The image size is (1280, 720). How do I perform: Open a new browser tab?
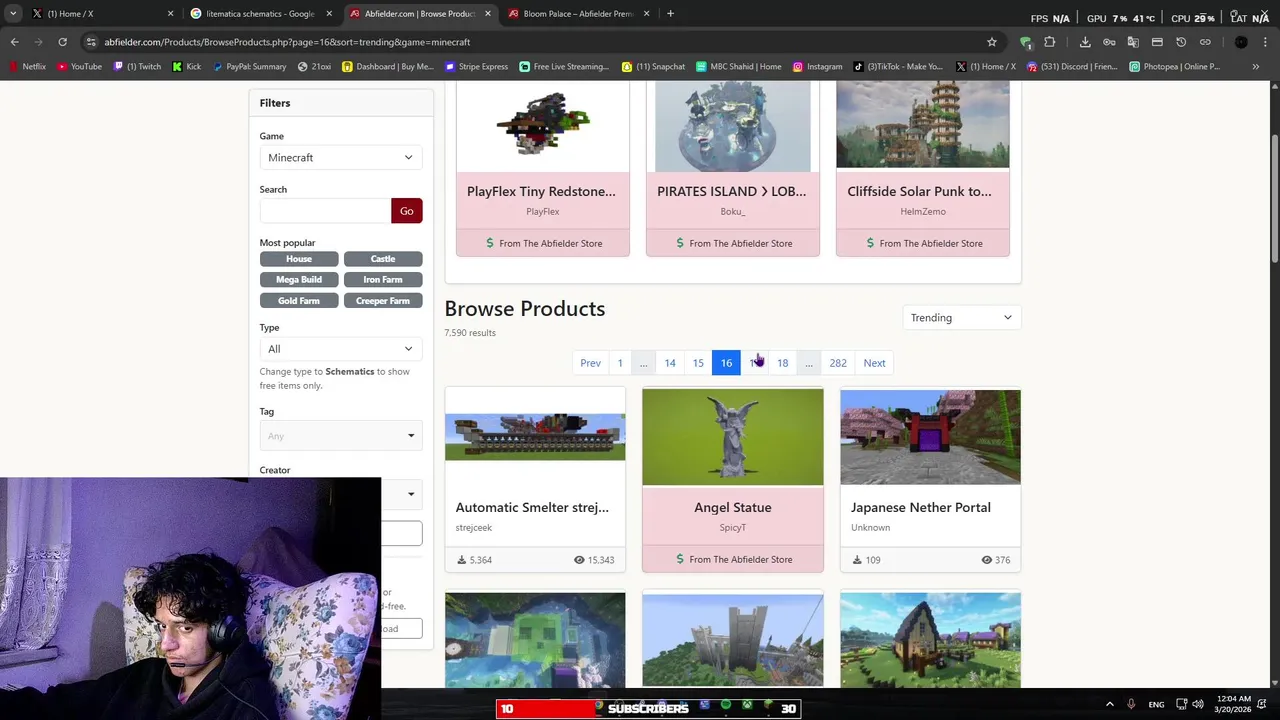pos(670,13)
